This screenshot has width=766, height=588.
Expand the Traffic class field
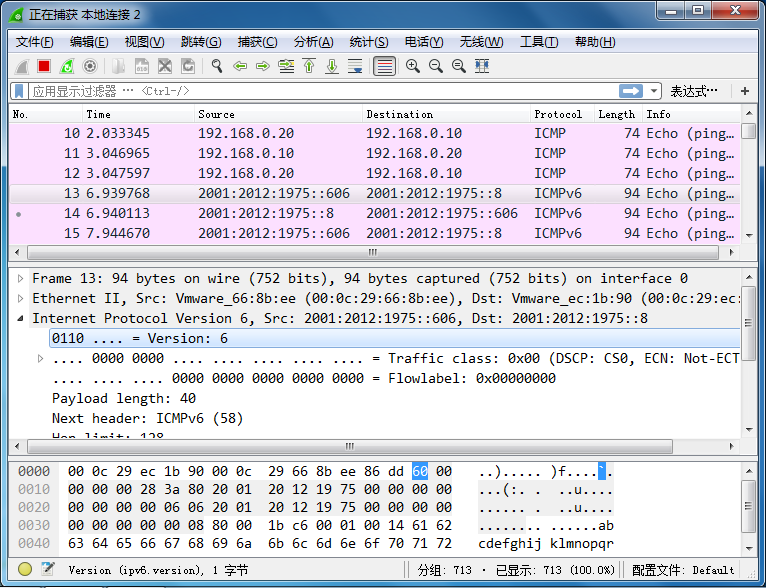41,358
